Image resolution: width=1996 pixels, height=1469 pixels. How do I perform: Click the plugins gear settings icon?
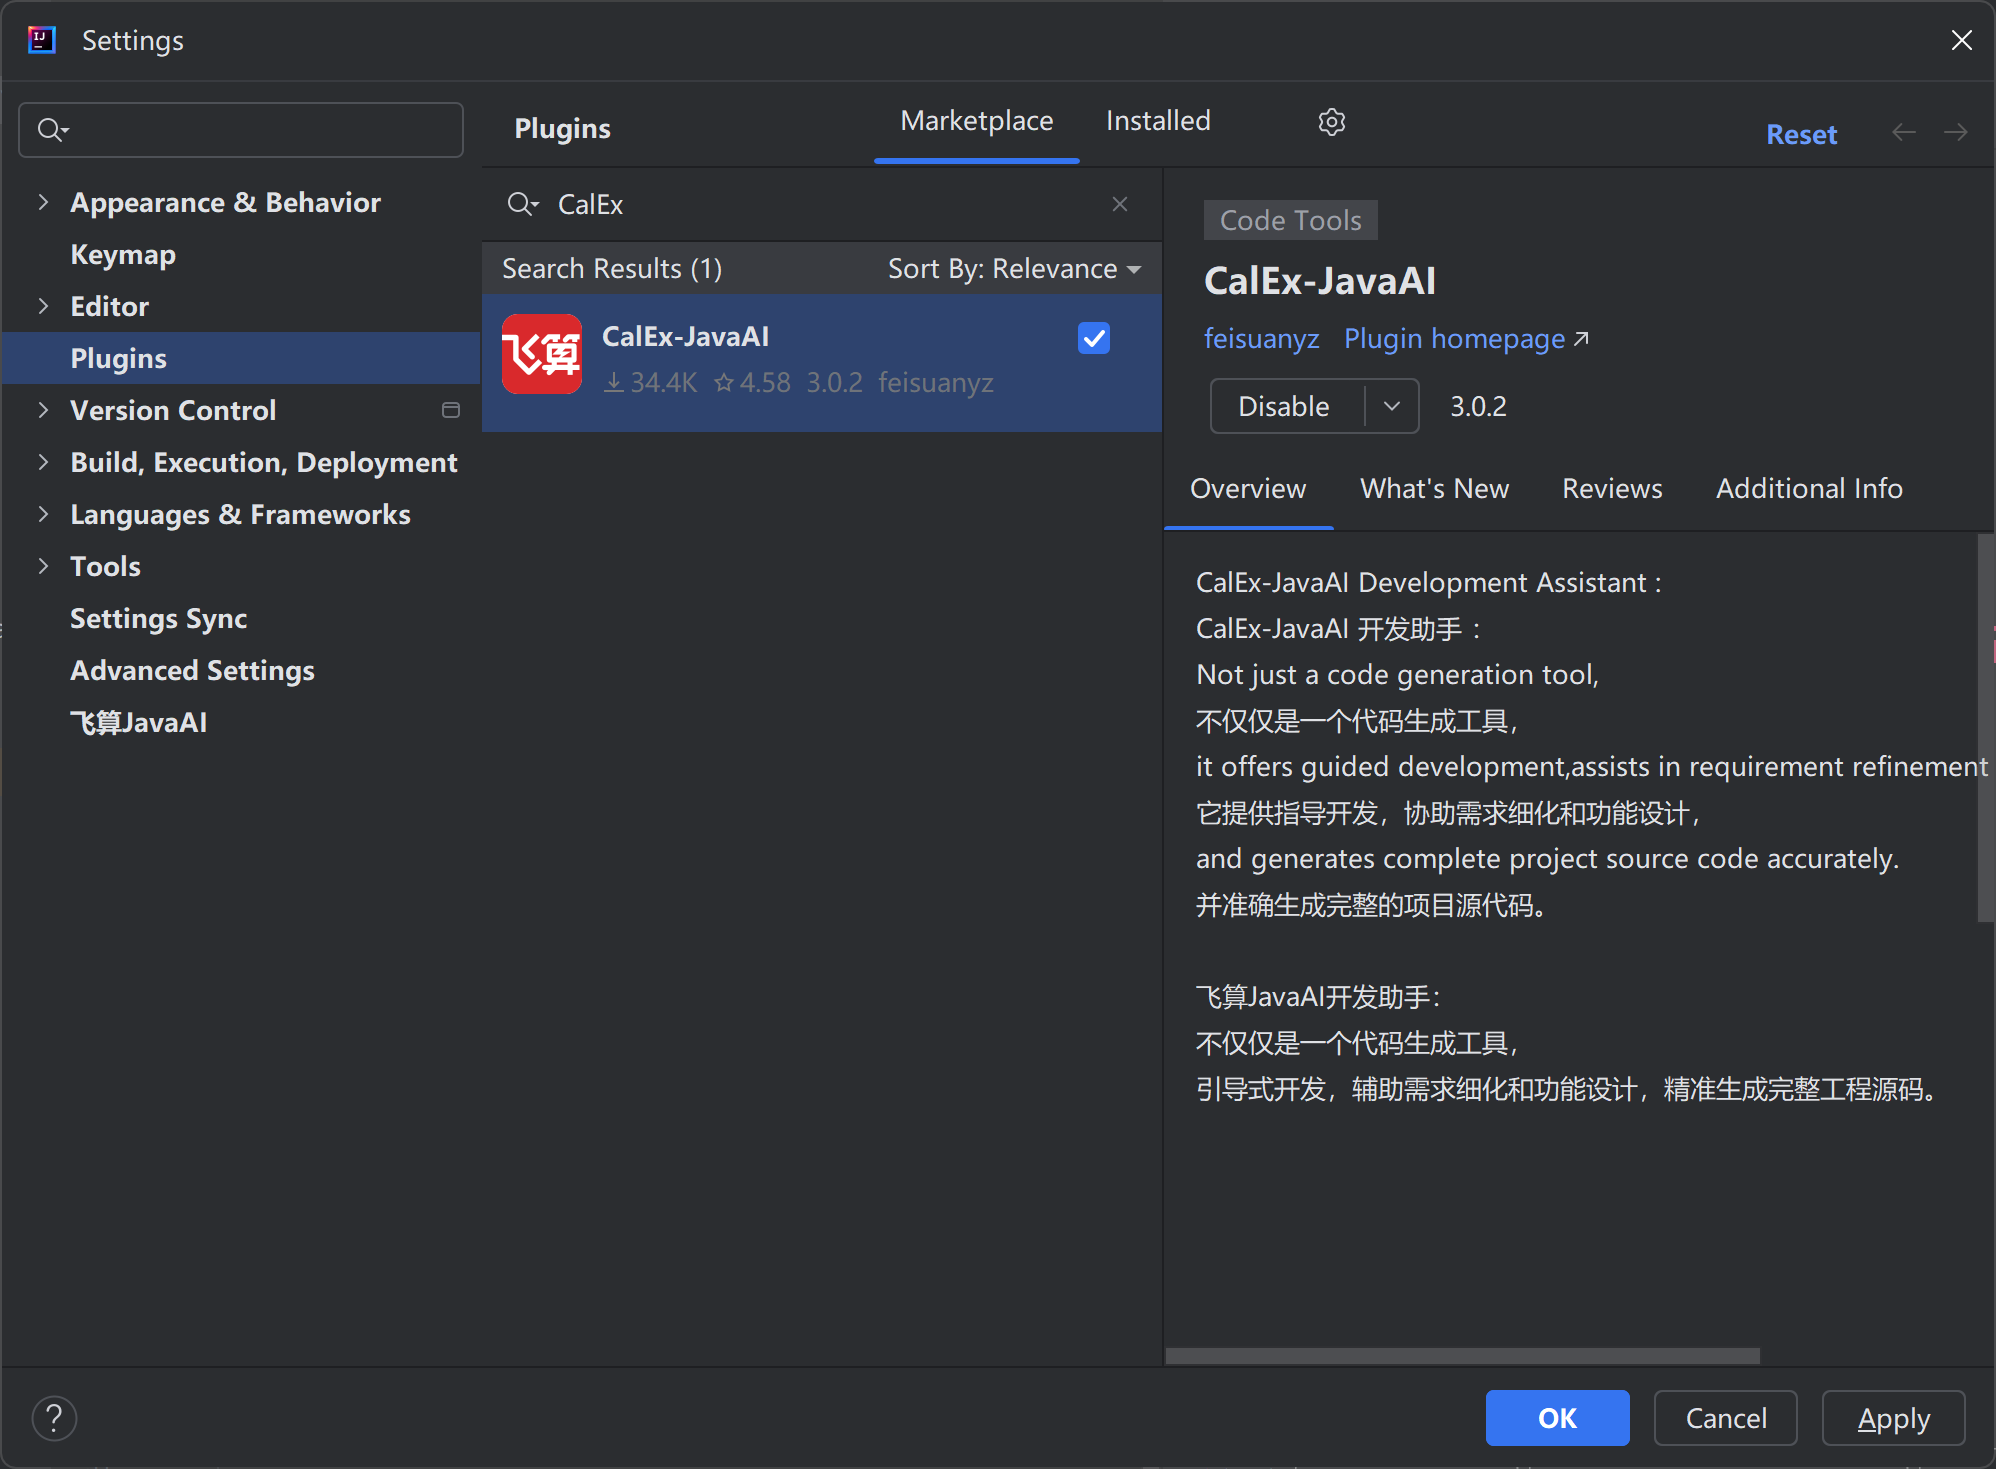coord(1331,122)
